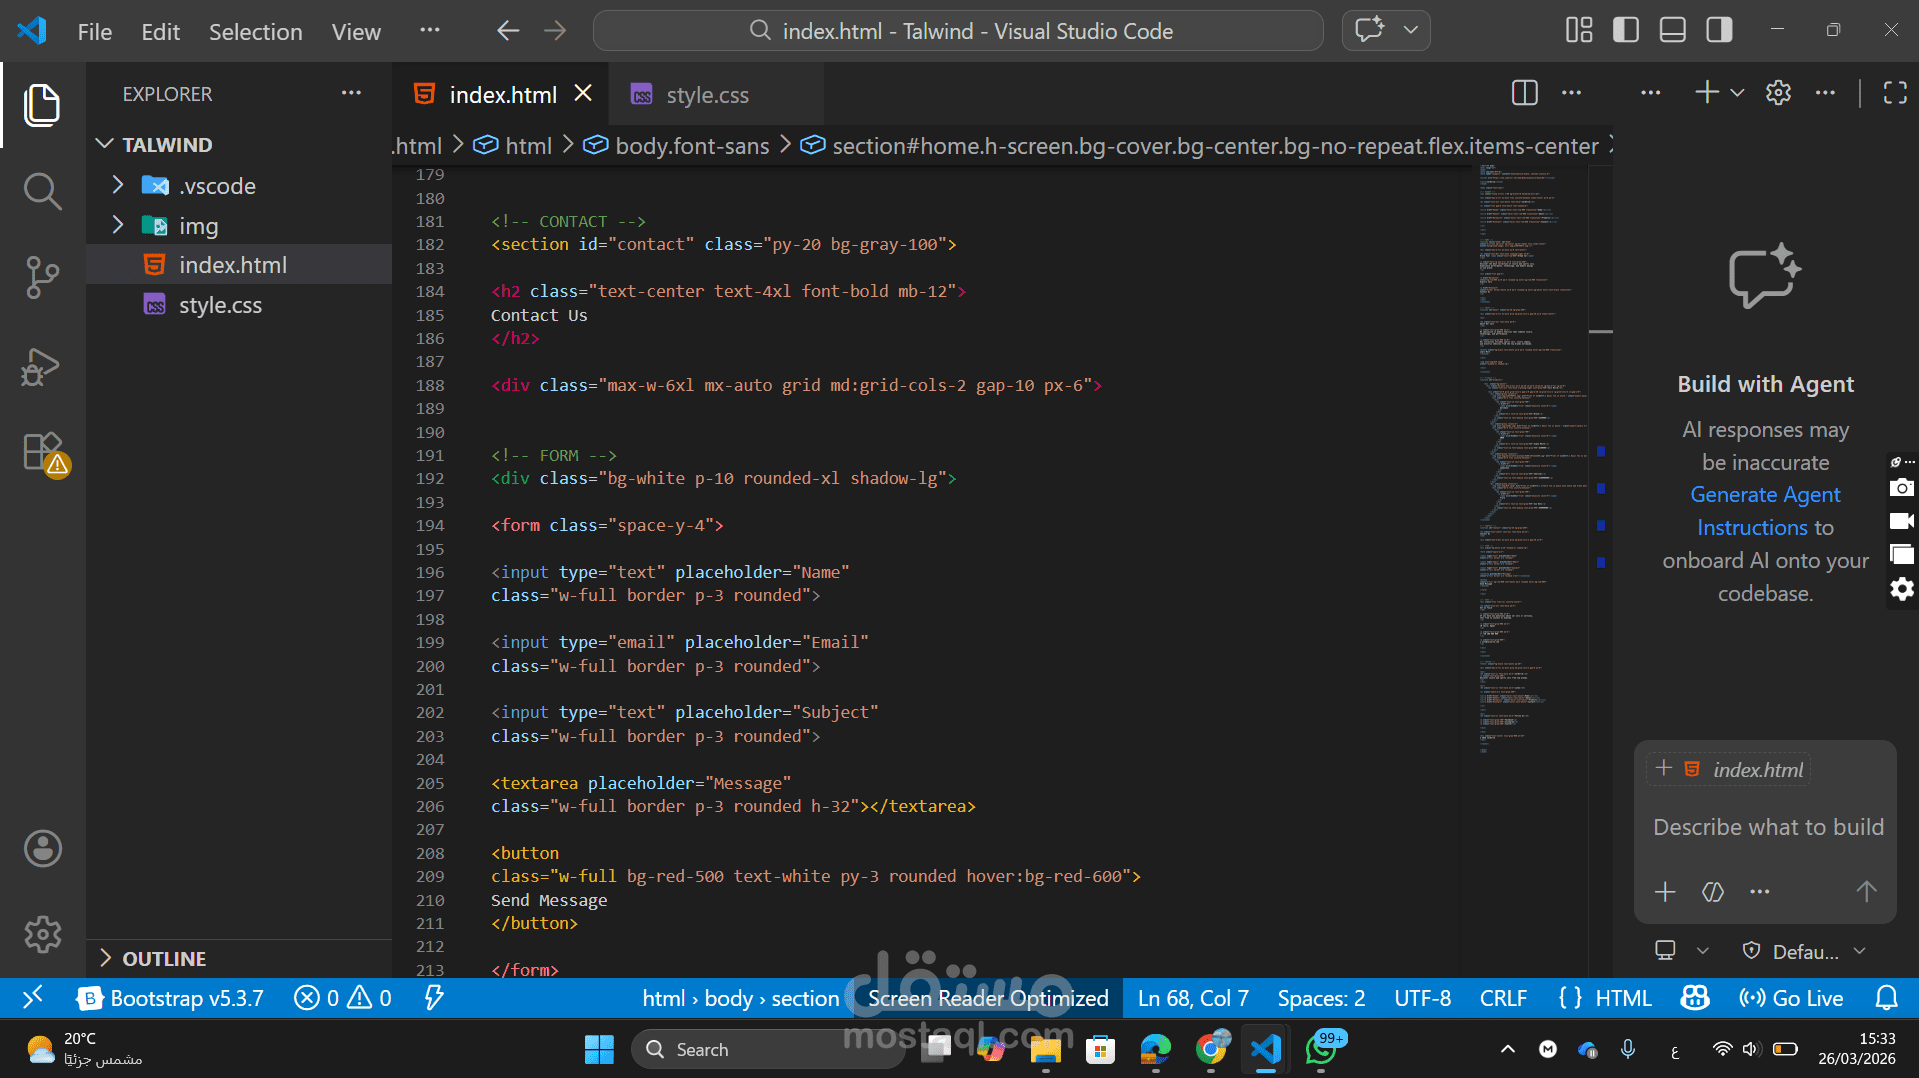Open the Selection menu
1919x1078 pixels.
pos(255,31)
